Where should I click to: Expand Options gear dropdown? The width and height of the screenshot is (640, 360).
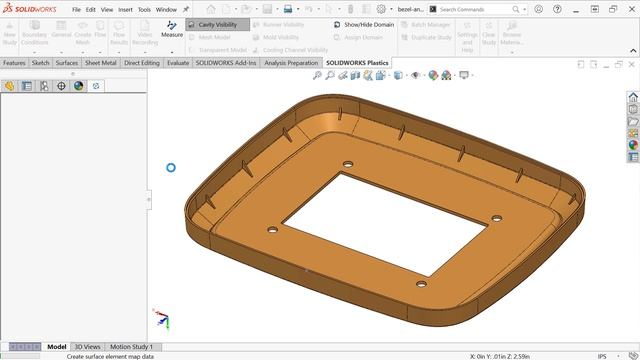pyautogui.click(x=391, y=9)
